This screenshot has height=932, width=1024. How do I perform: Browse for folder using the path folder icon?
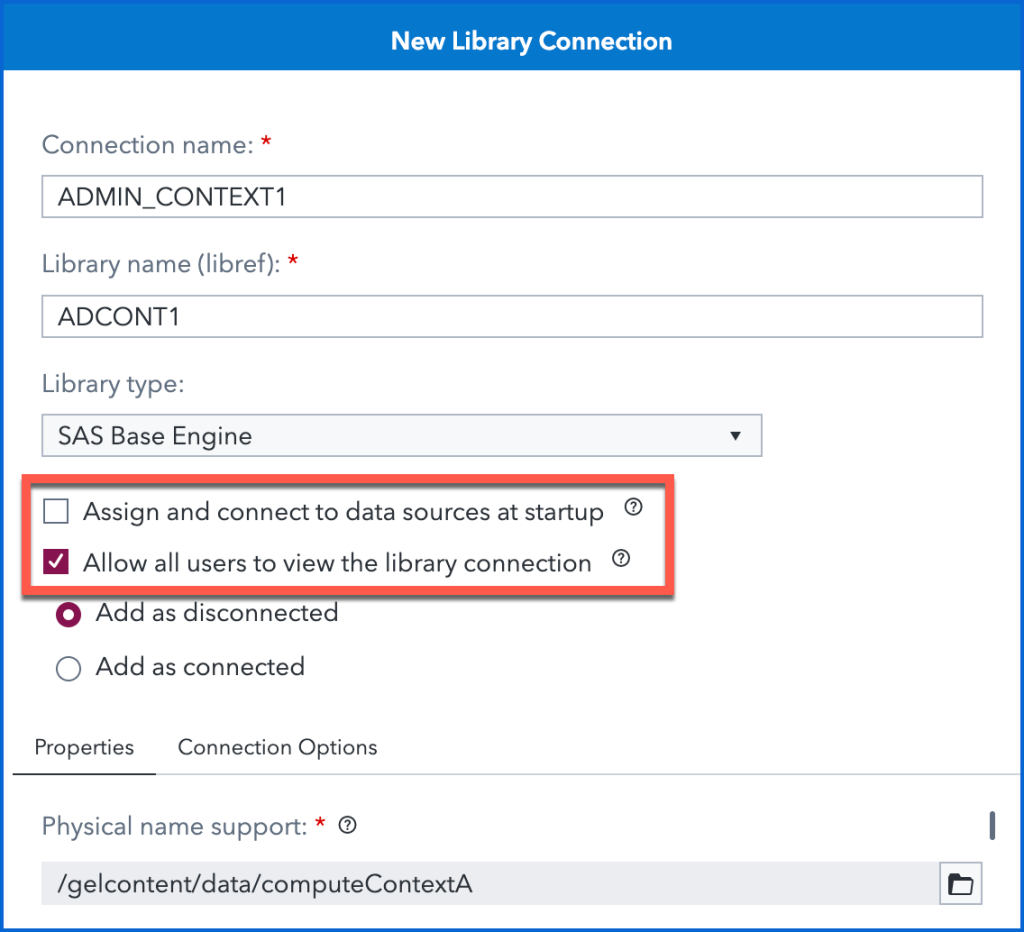click(x=960, y=884)
